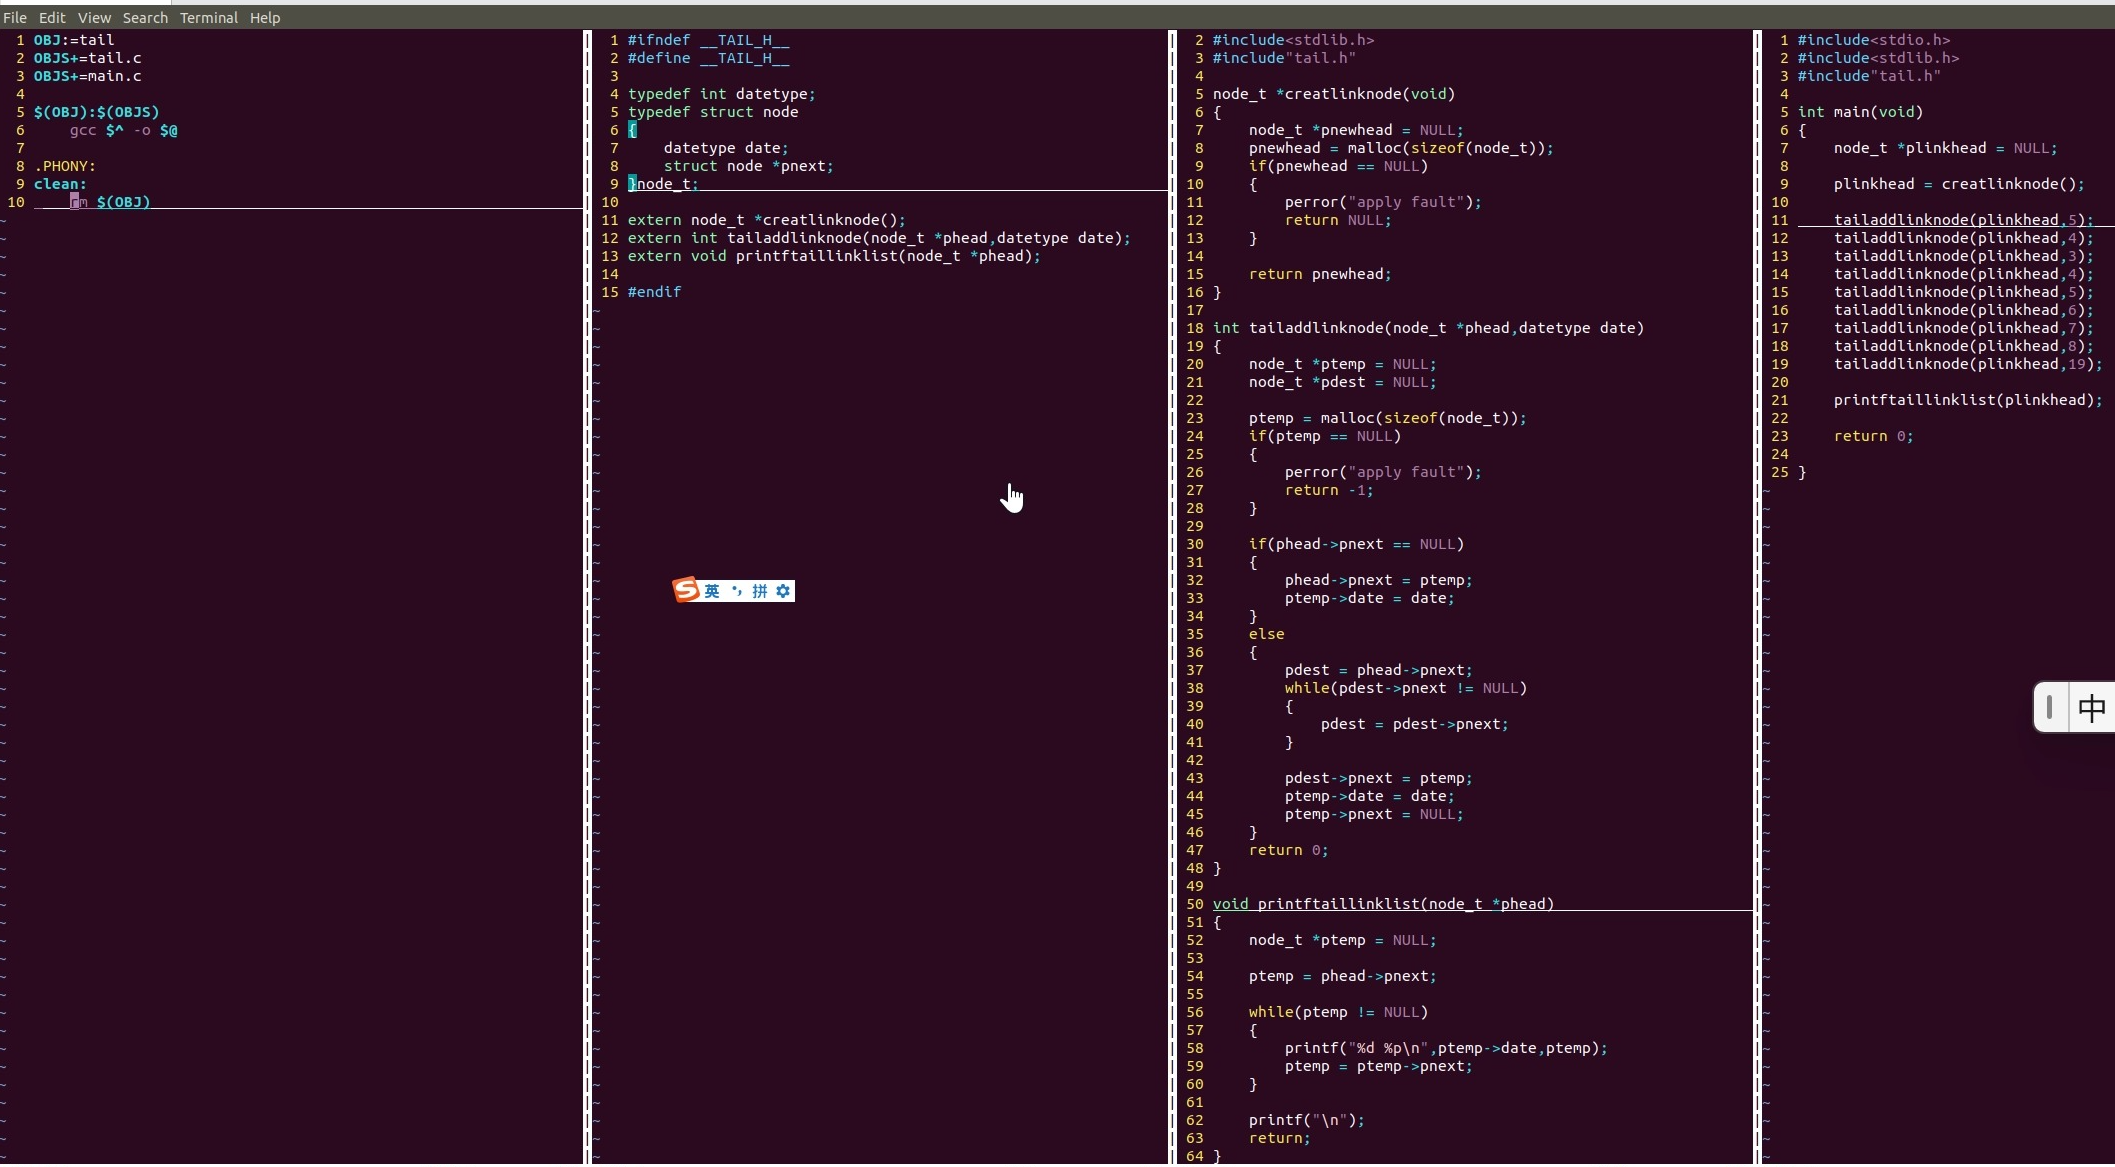Image resolution: width=2115 pixels, height=1167 pixels.
Task: Click the highlighted opening brace in tail.h struct
Action: click(632, 130)
